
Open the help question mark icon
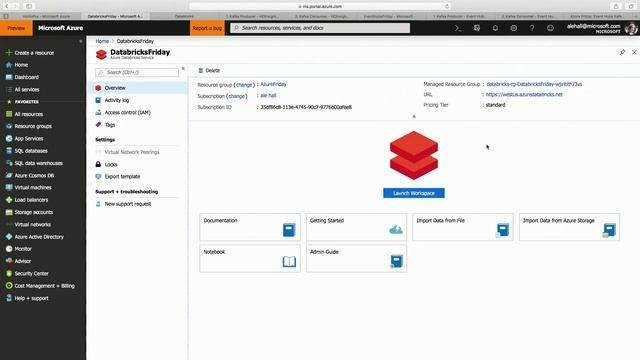(x=532, y=28)
